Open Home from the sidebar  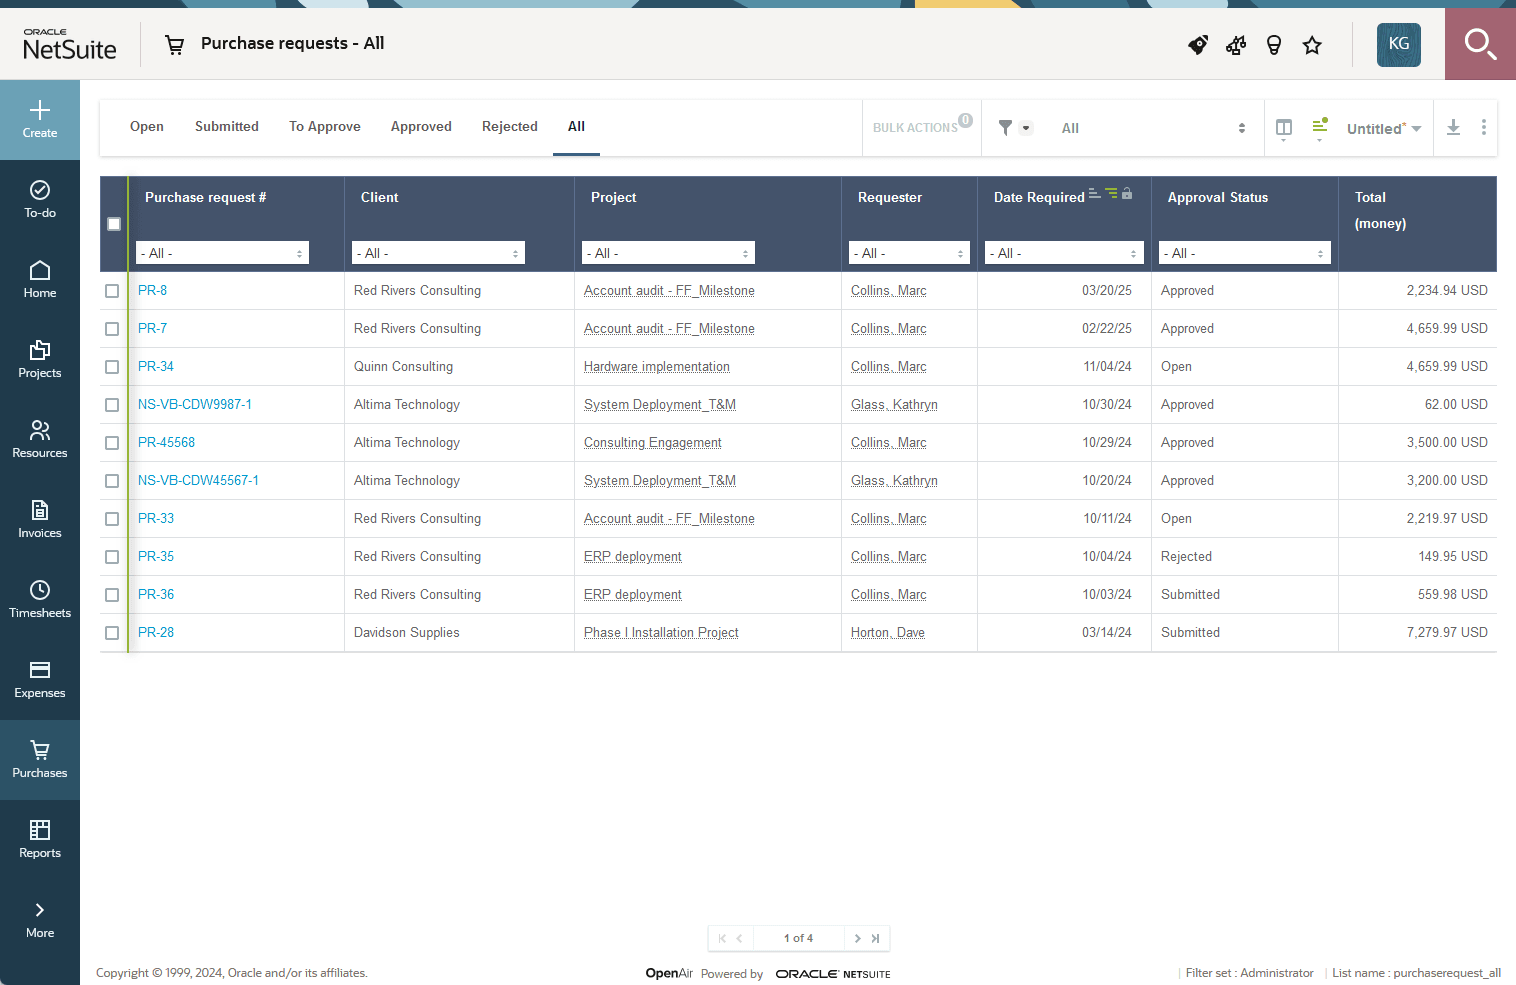[40, 280]
